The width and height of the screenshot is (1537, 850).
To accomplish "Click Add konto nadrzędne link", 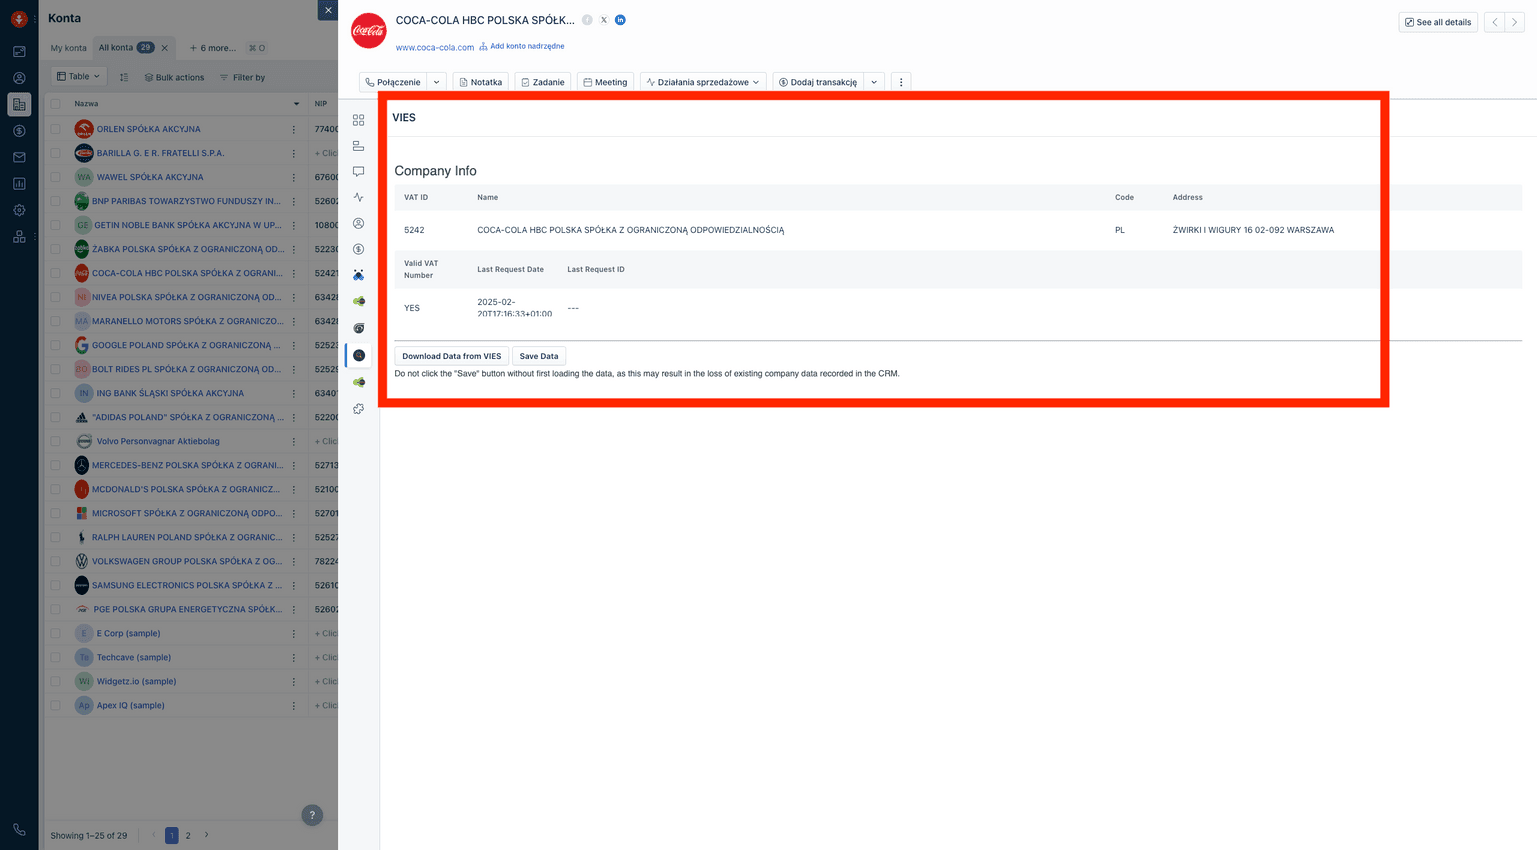I will tap(521, 46).
